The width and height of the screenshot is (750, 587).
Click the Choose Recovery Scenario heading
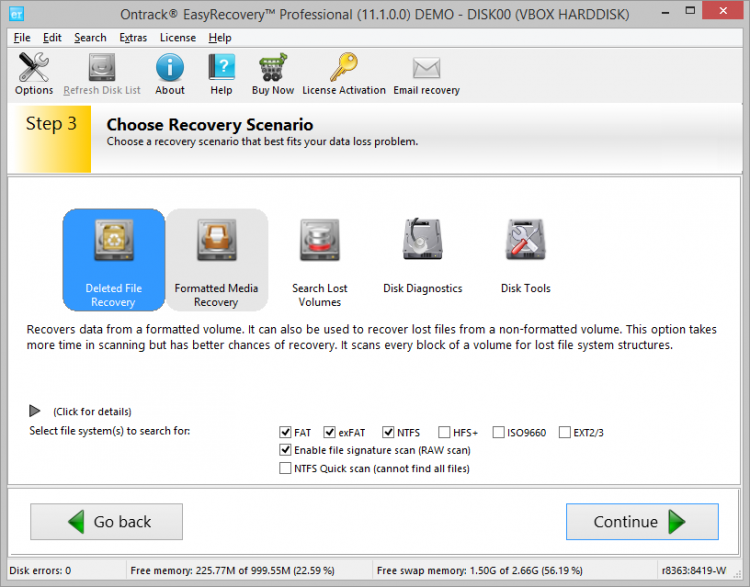(210, 125)
